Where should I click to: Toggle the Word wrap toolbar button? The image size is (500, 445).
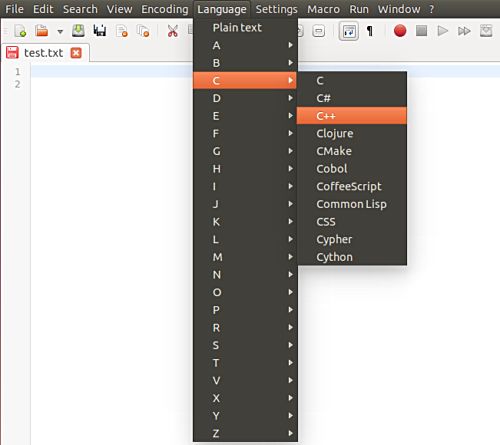(349, 31)
